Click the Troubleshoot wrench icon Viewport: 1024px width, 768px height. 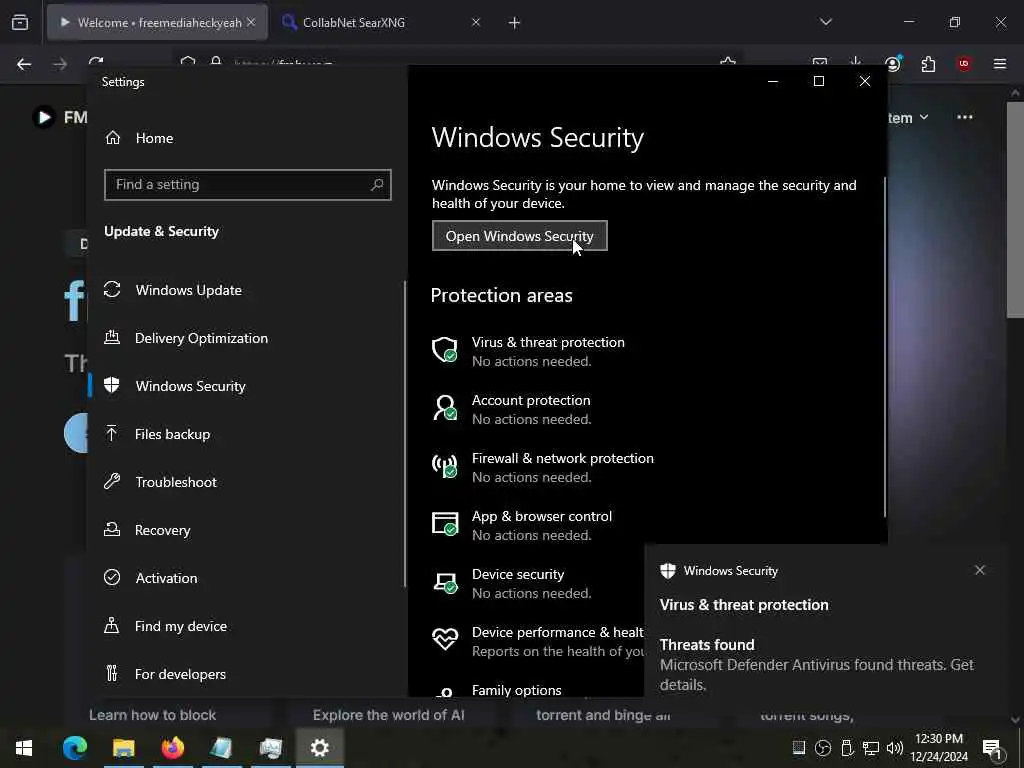point(112,481)
